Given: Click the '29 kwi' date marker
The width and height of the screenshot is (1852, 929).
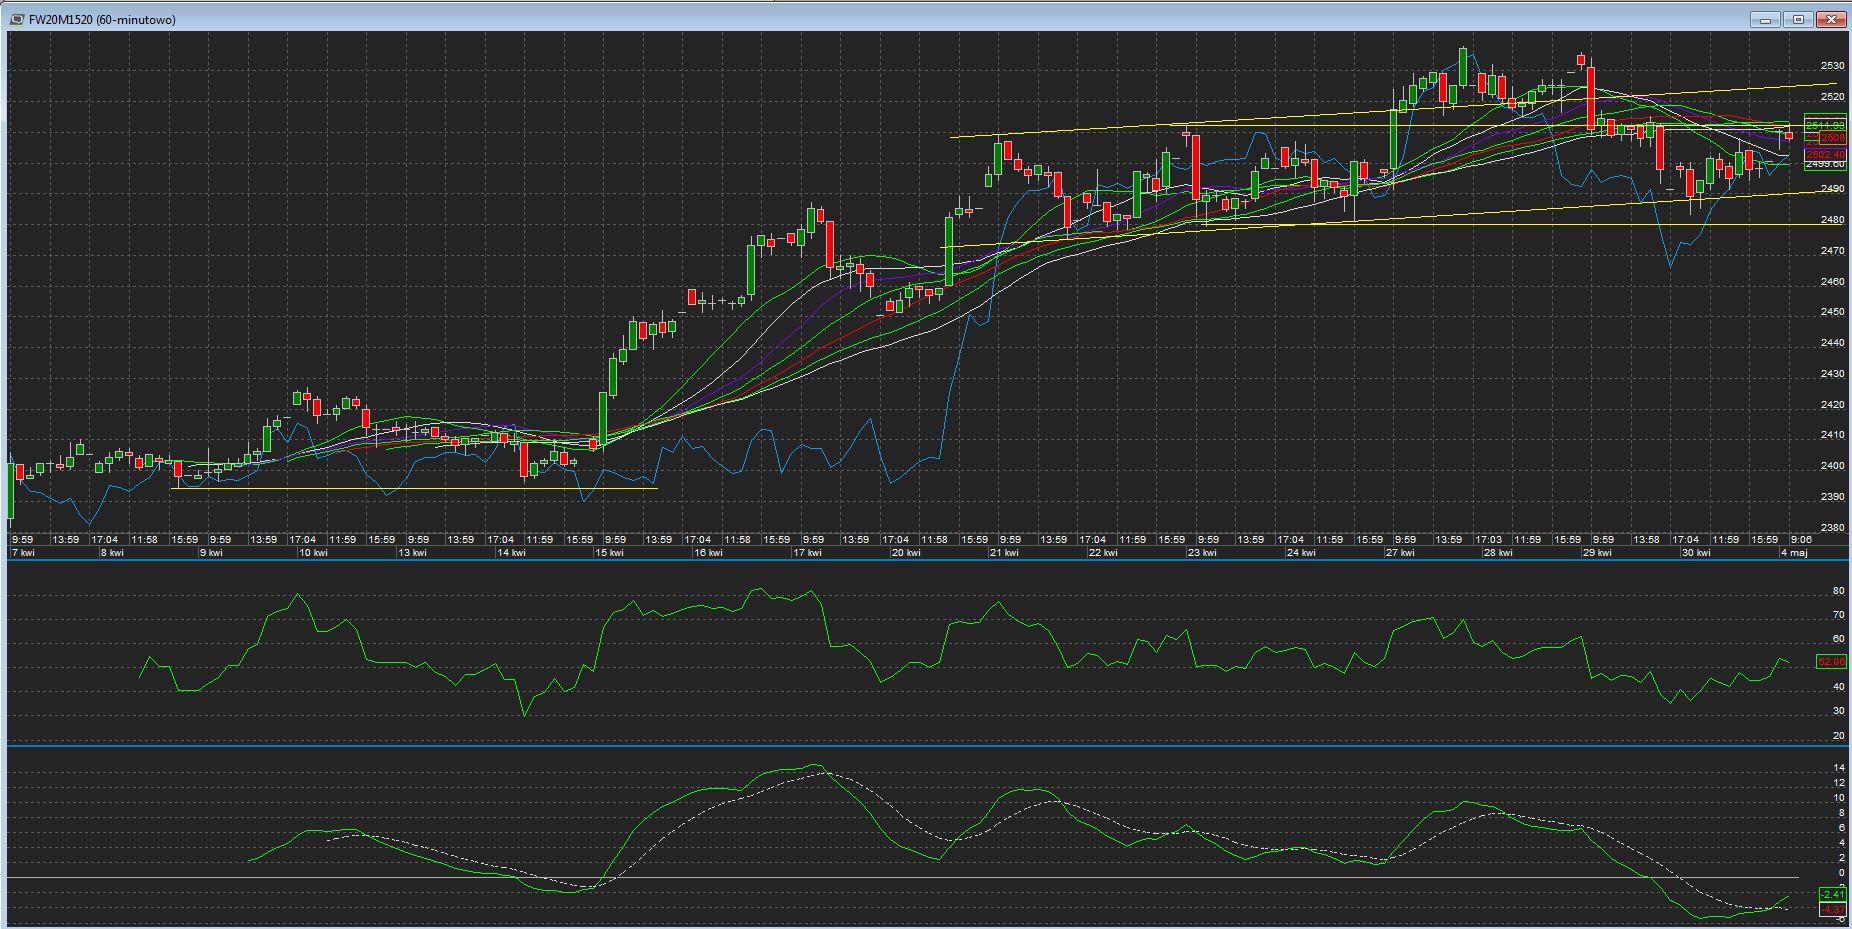Looking at the screenshot, I should click(x=1596, y=553).
